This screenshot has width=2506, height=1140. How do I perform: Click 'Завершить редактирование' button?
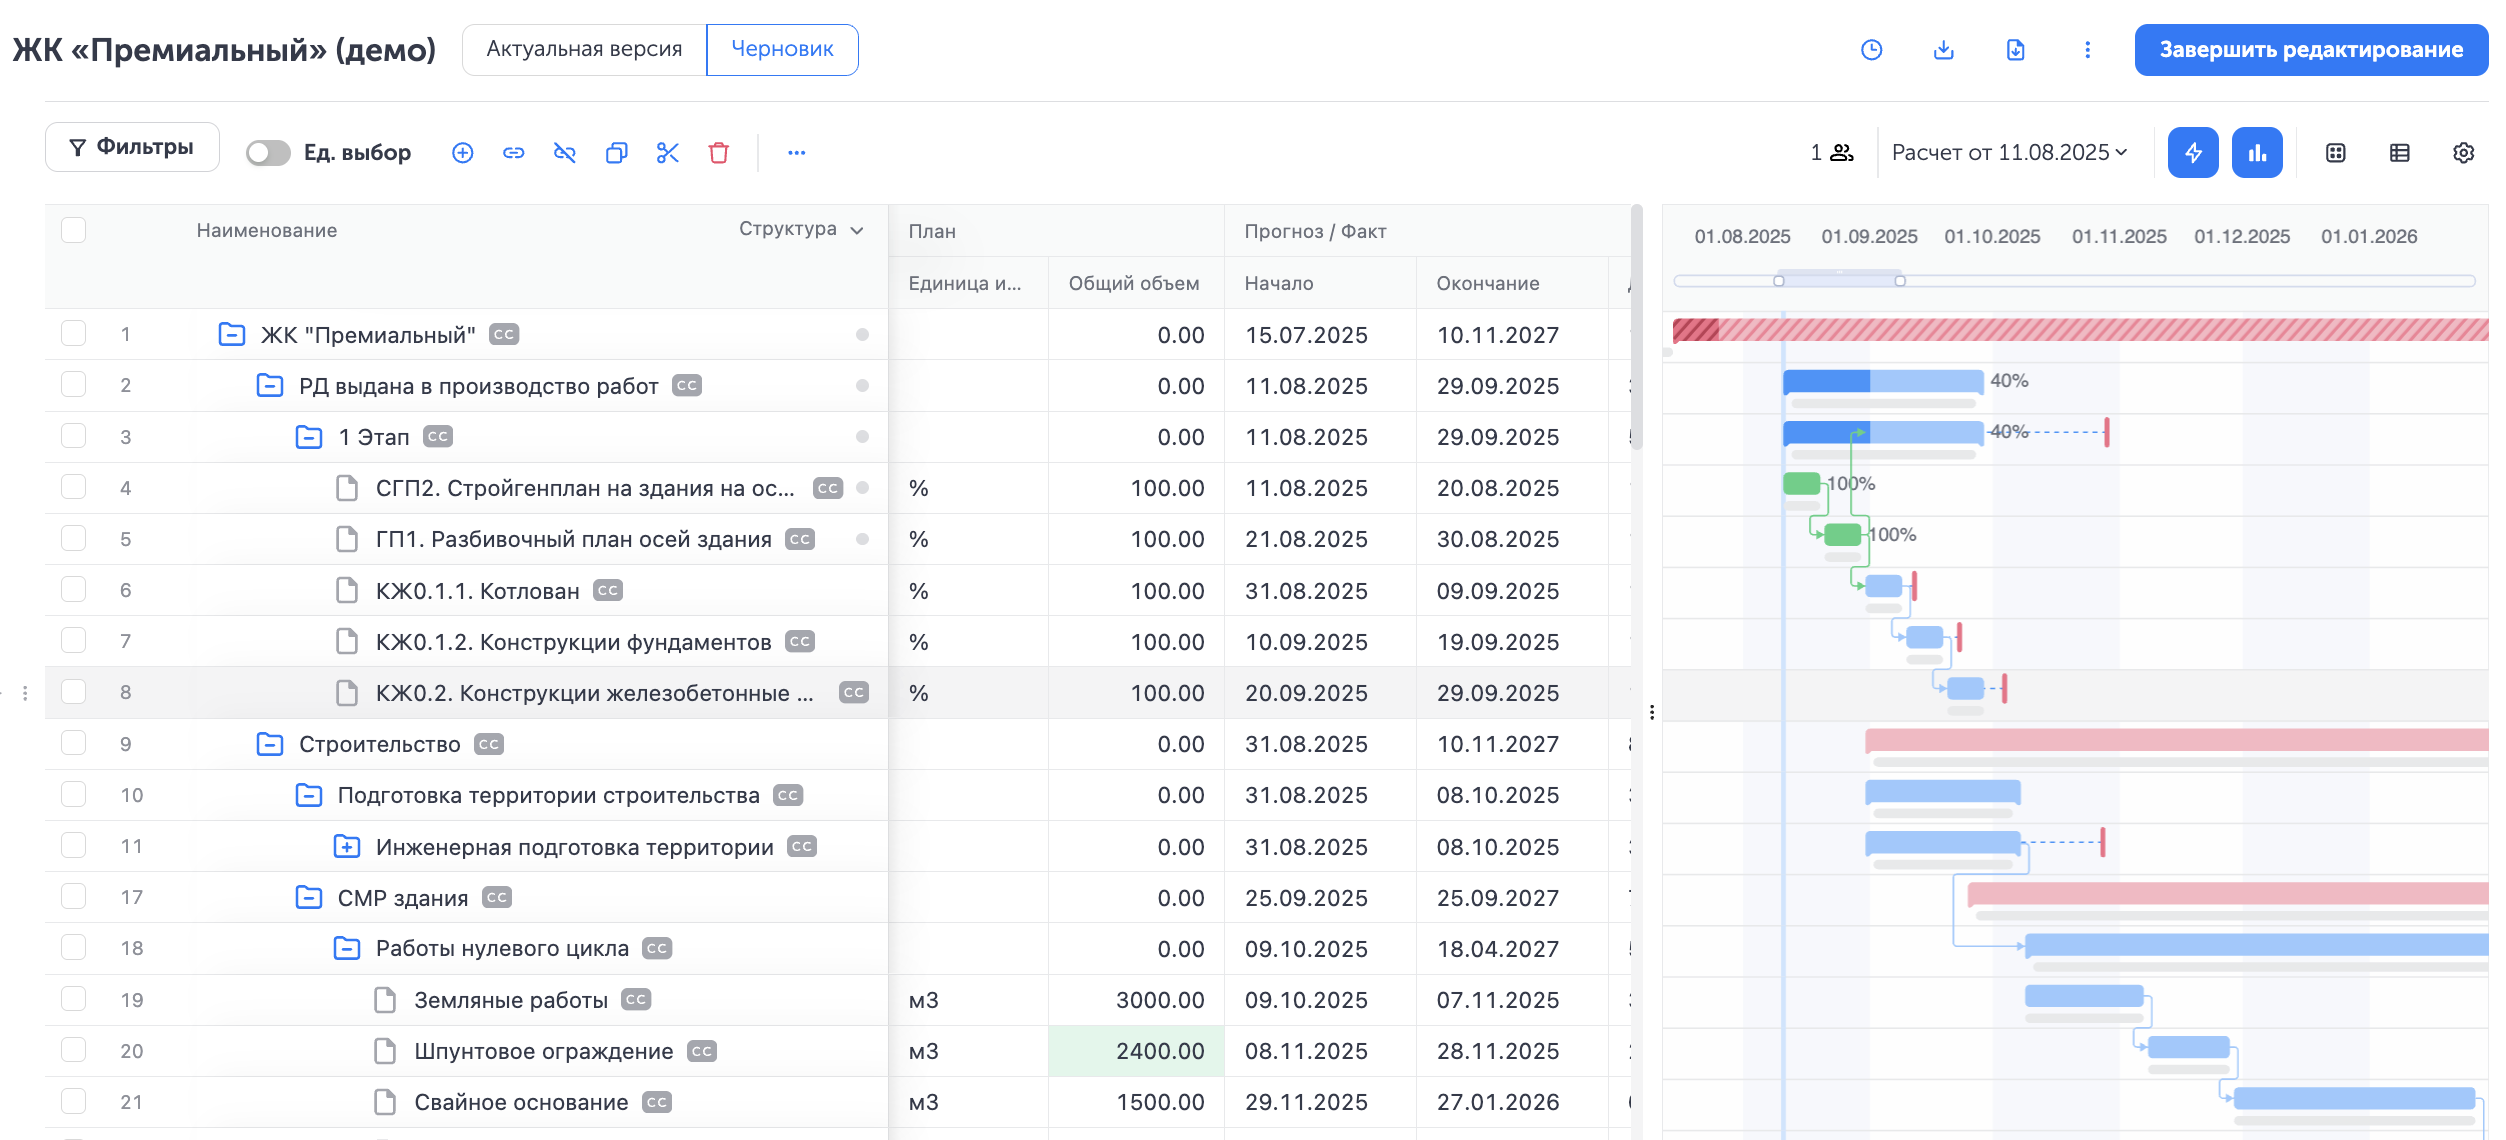pyautogui.click(x=2310, y=50)
